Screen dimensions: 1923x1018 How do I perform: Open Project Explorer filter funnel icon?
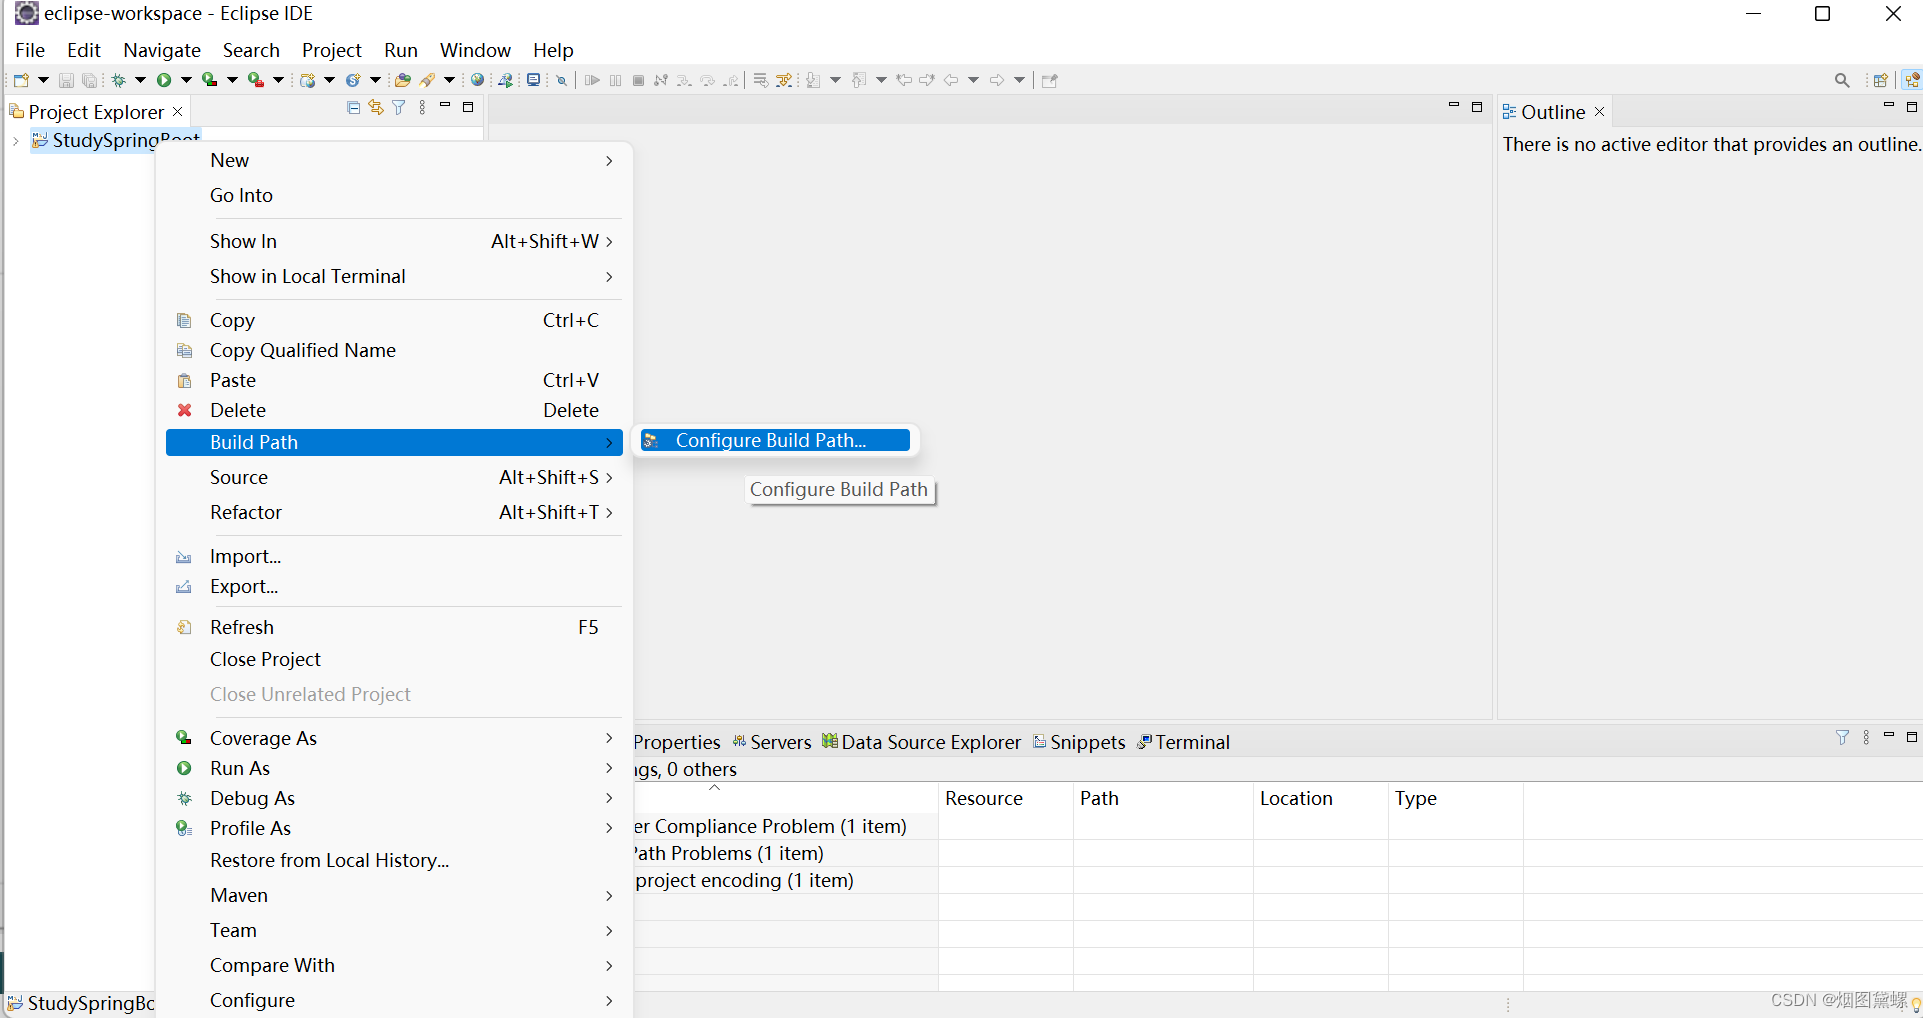coord(398,107)
